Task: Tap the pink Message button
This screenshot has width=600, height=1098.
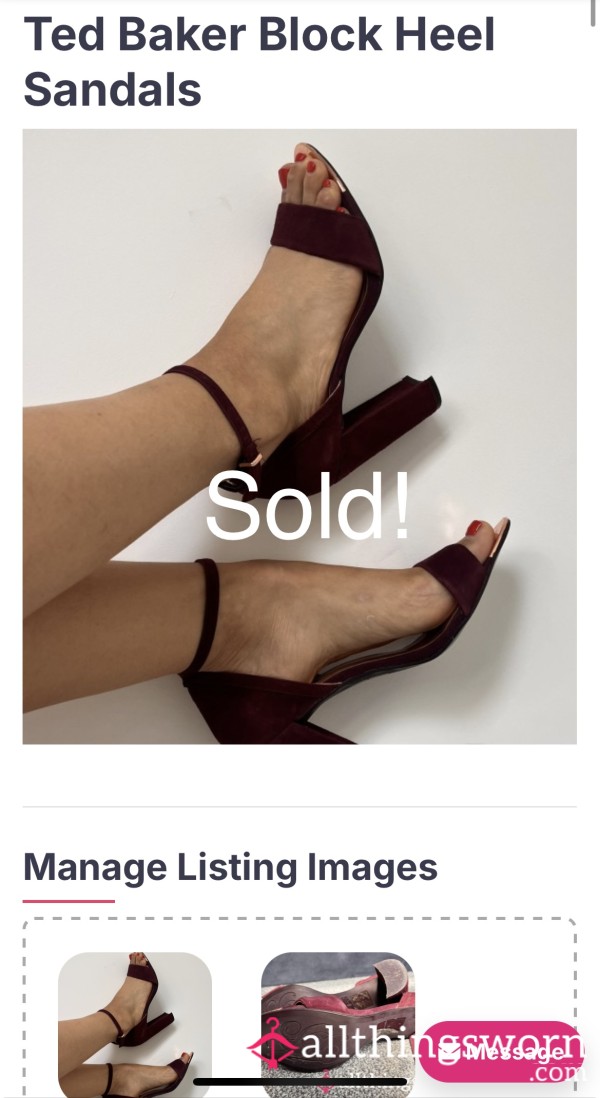Action: click(501, 1052)
